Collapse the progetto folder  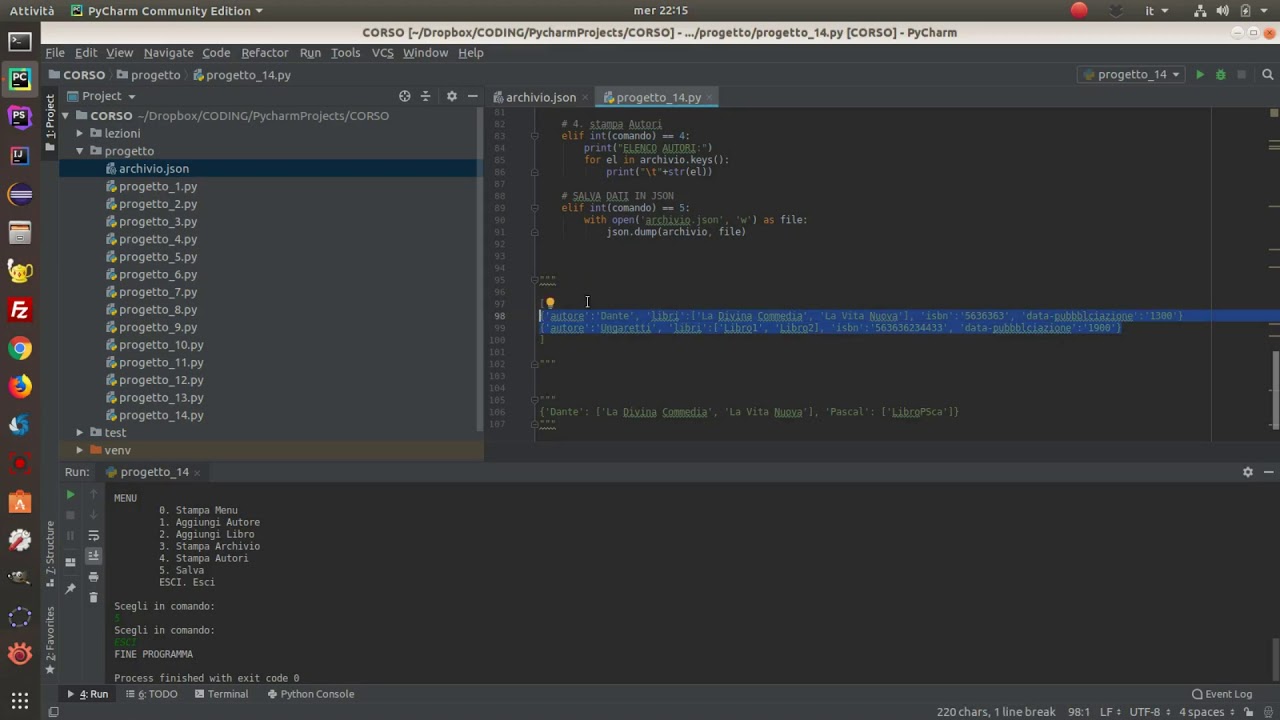(x=80, y=151)
